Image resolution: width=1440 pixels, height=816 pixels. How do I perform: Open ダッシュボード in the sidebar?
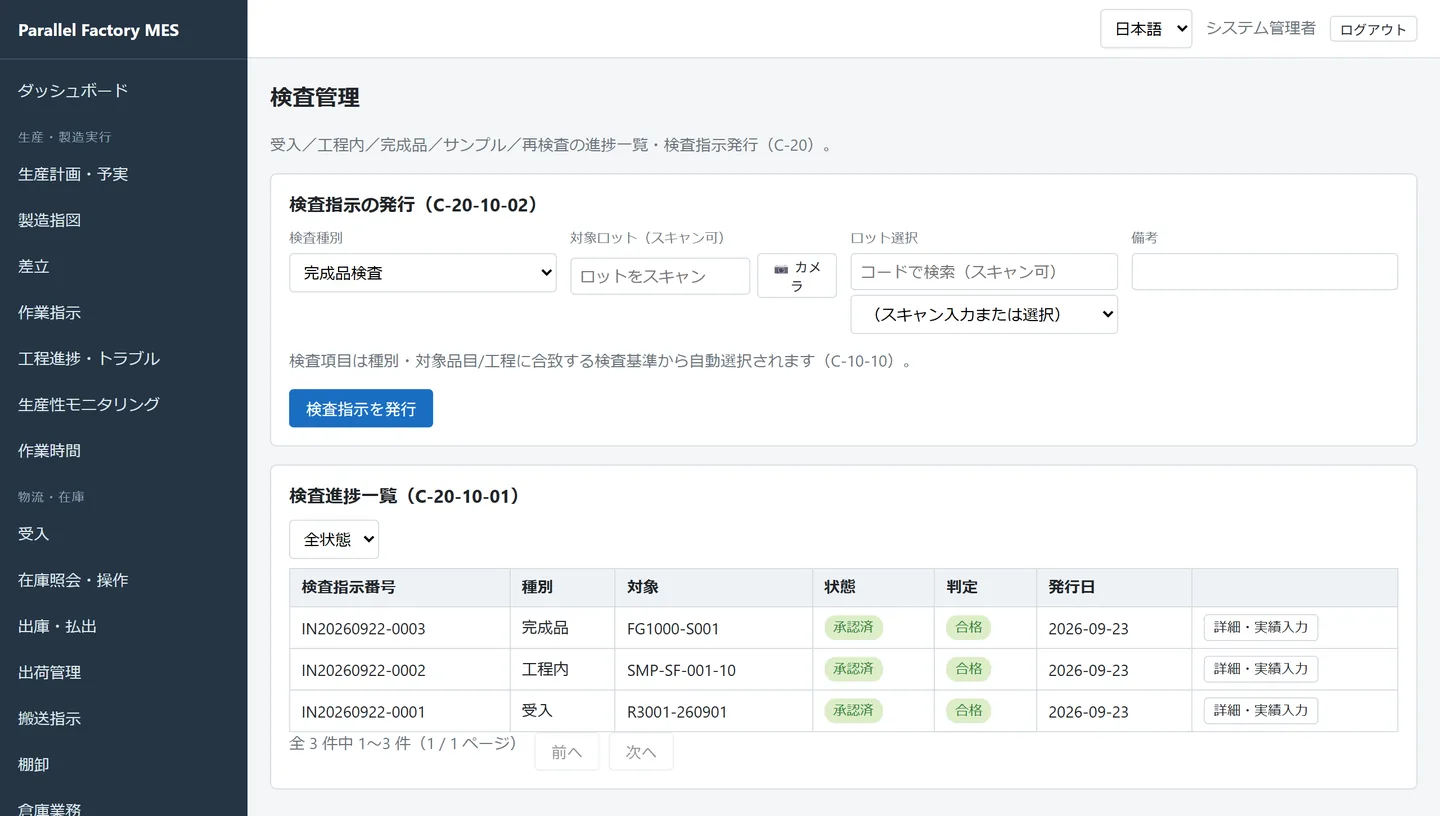[73, 90]
